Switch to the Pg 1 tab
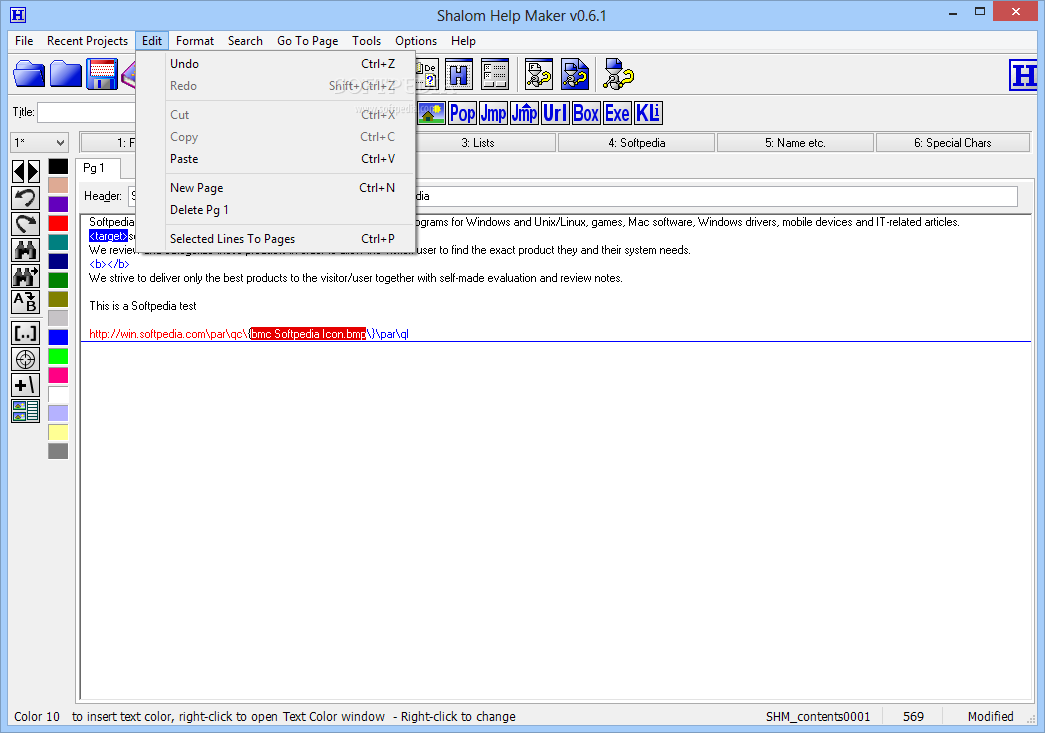Image resolution: width=1045 pixels, height=733 pixels. [97, 169]
